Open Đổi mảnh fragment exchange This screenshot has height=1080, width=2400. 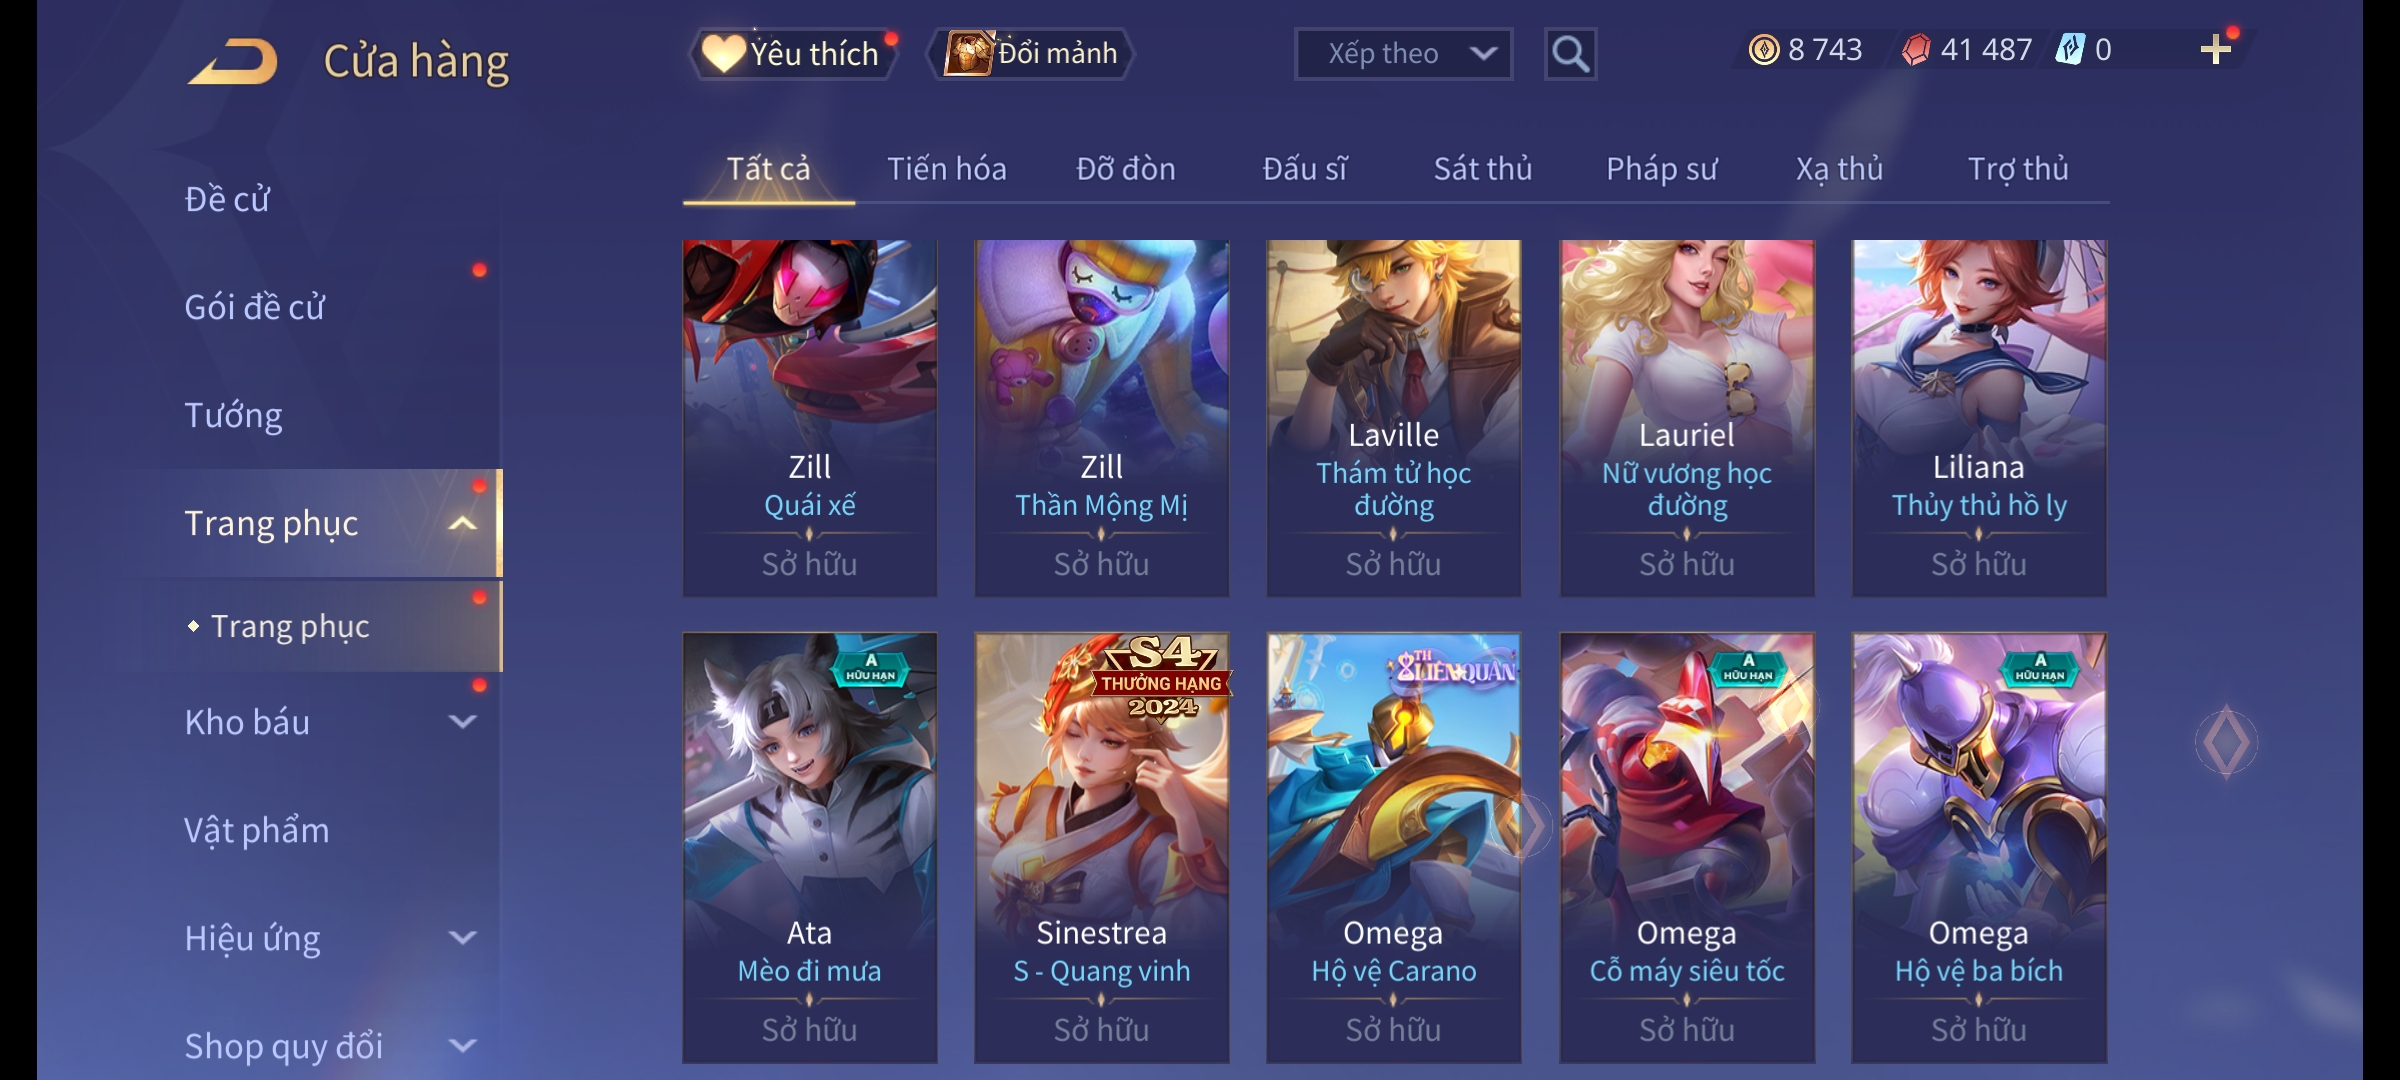pyautogui.click(x=1030, y=54)
